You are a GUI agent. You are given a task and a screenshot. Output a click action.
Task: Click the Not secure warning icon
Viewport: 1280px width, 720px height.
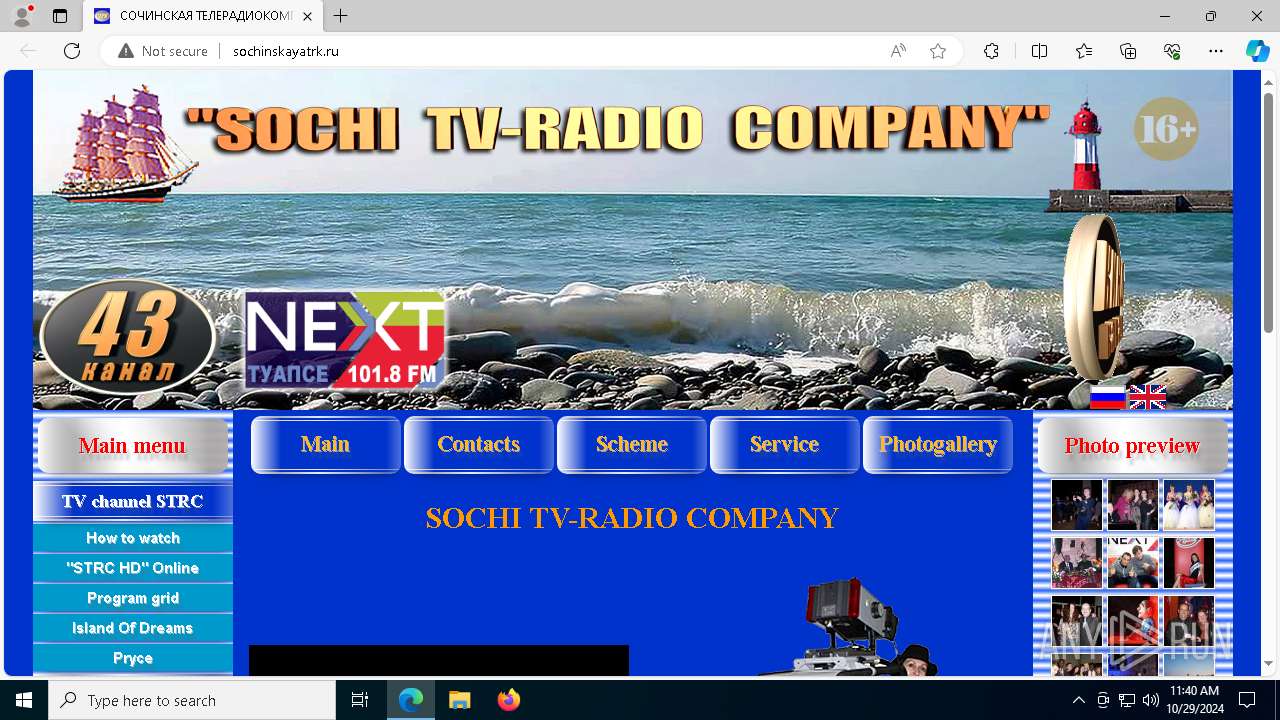[126, 51]
